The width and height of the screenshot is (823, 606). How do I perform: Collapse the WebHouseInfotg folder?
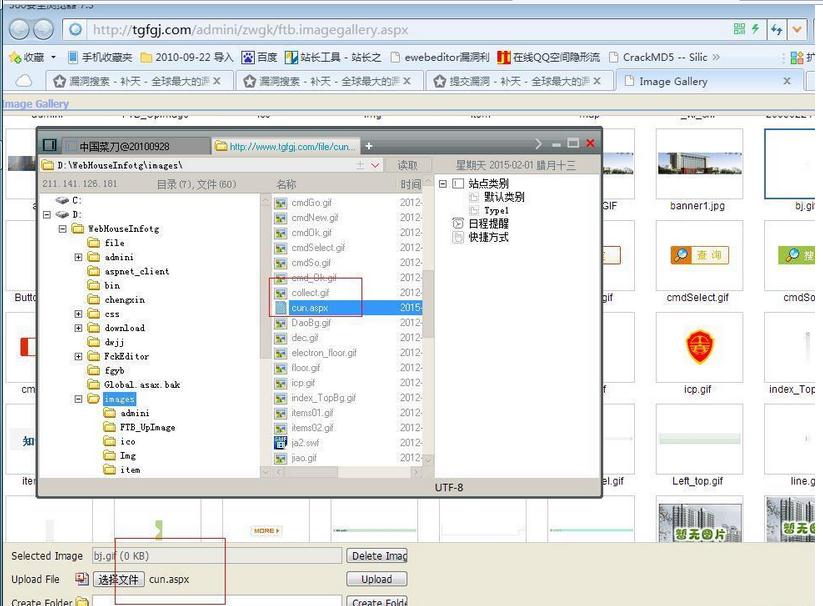(x=62, y=229)
